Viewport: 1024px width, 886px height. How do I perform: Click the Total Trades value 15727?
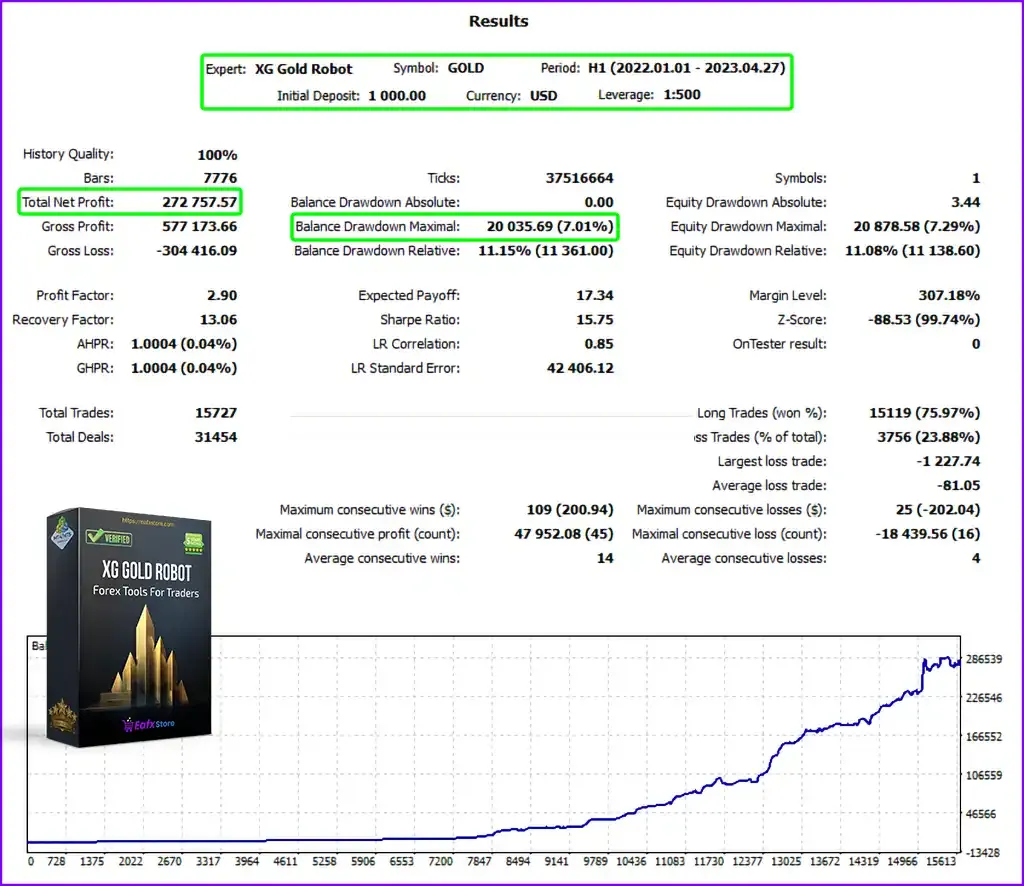click(216, 413)
